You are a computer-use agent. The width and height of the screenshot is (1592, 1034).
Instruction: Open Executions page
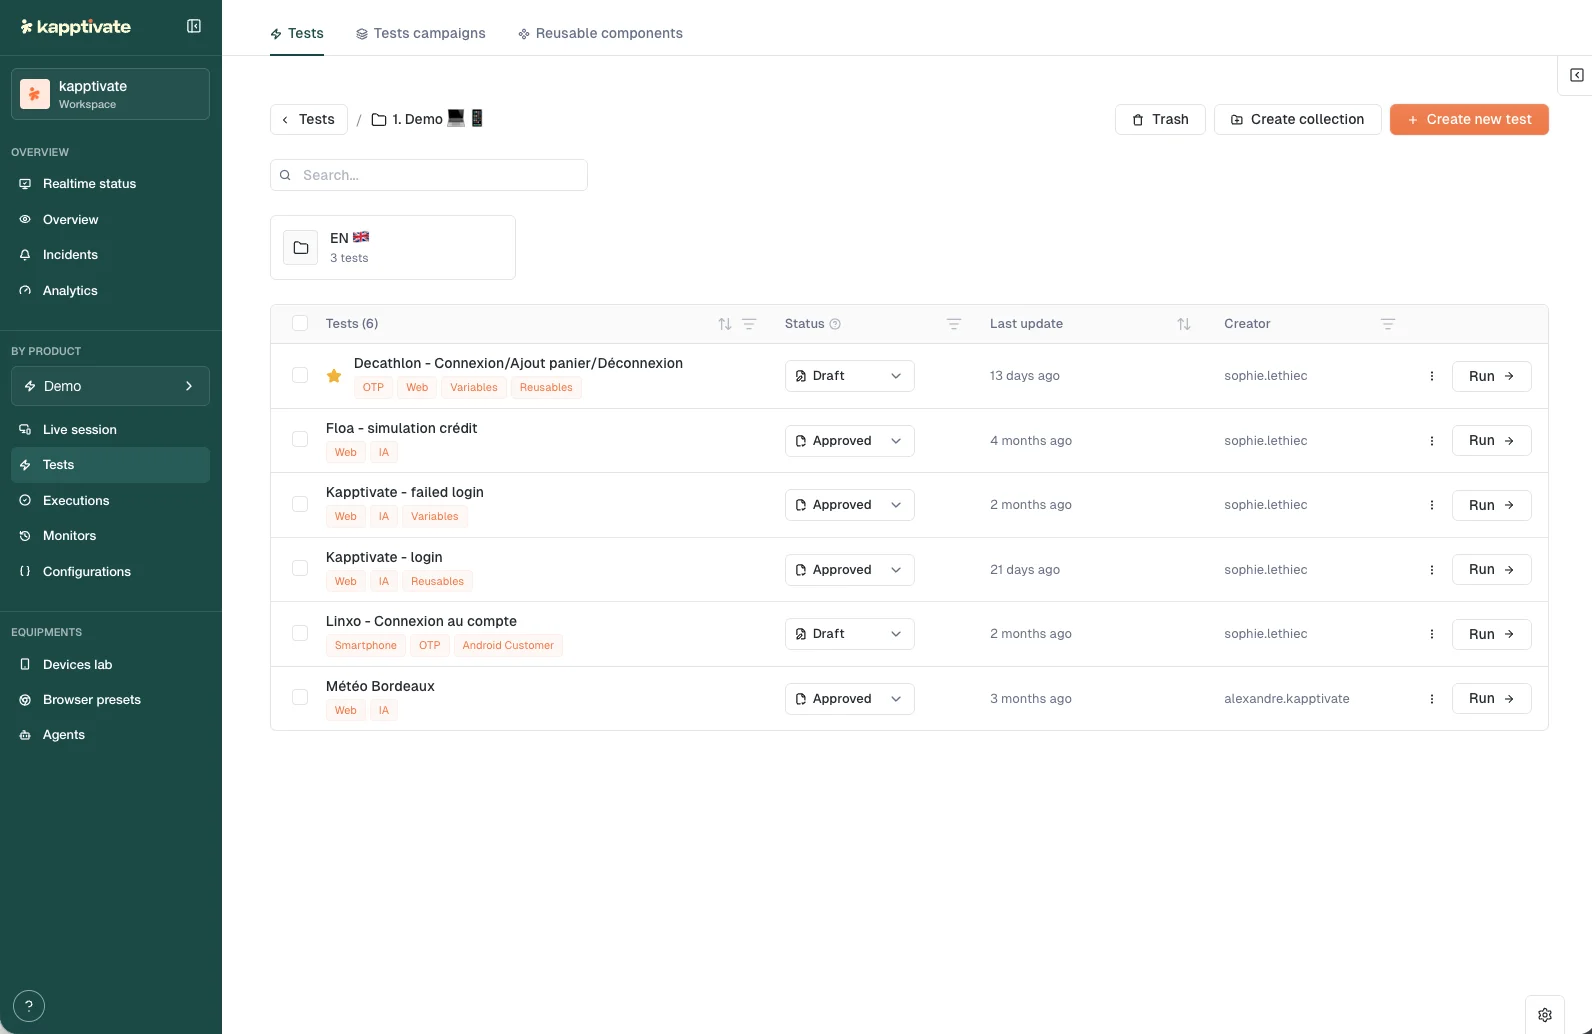click(x=110, y=501)
